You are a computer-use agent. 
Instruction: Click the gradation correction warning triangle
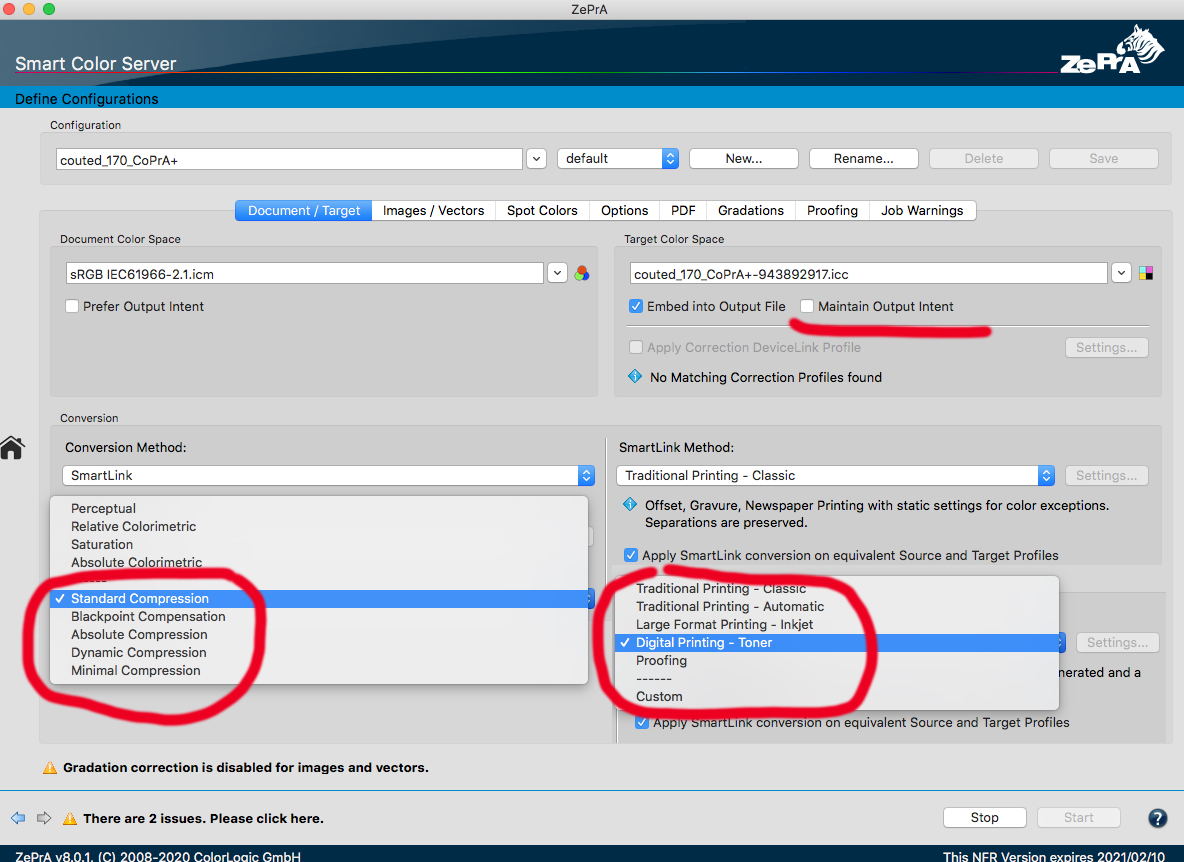[50, 768]
